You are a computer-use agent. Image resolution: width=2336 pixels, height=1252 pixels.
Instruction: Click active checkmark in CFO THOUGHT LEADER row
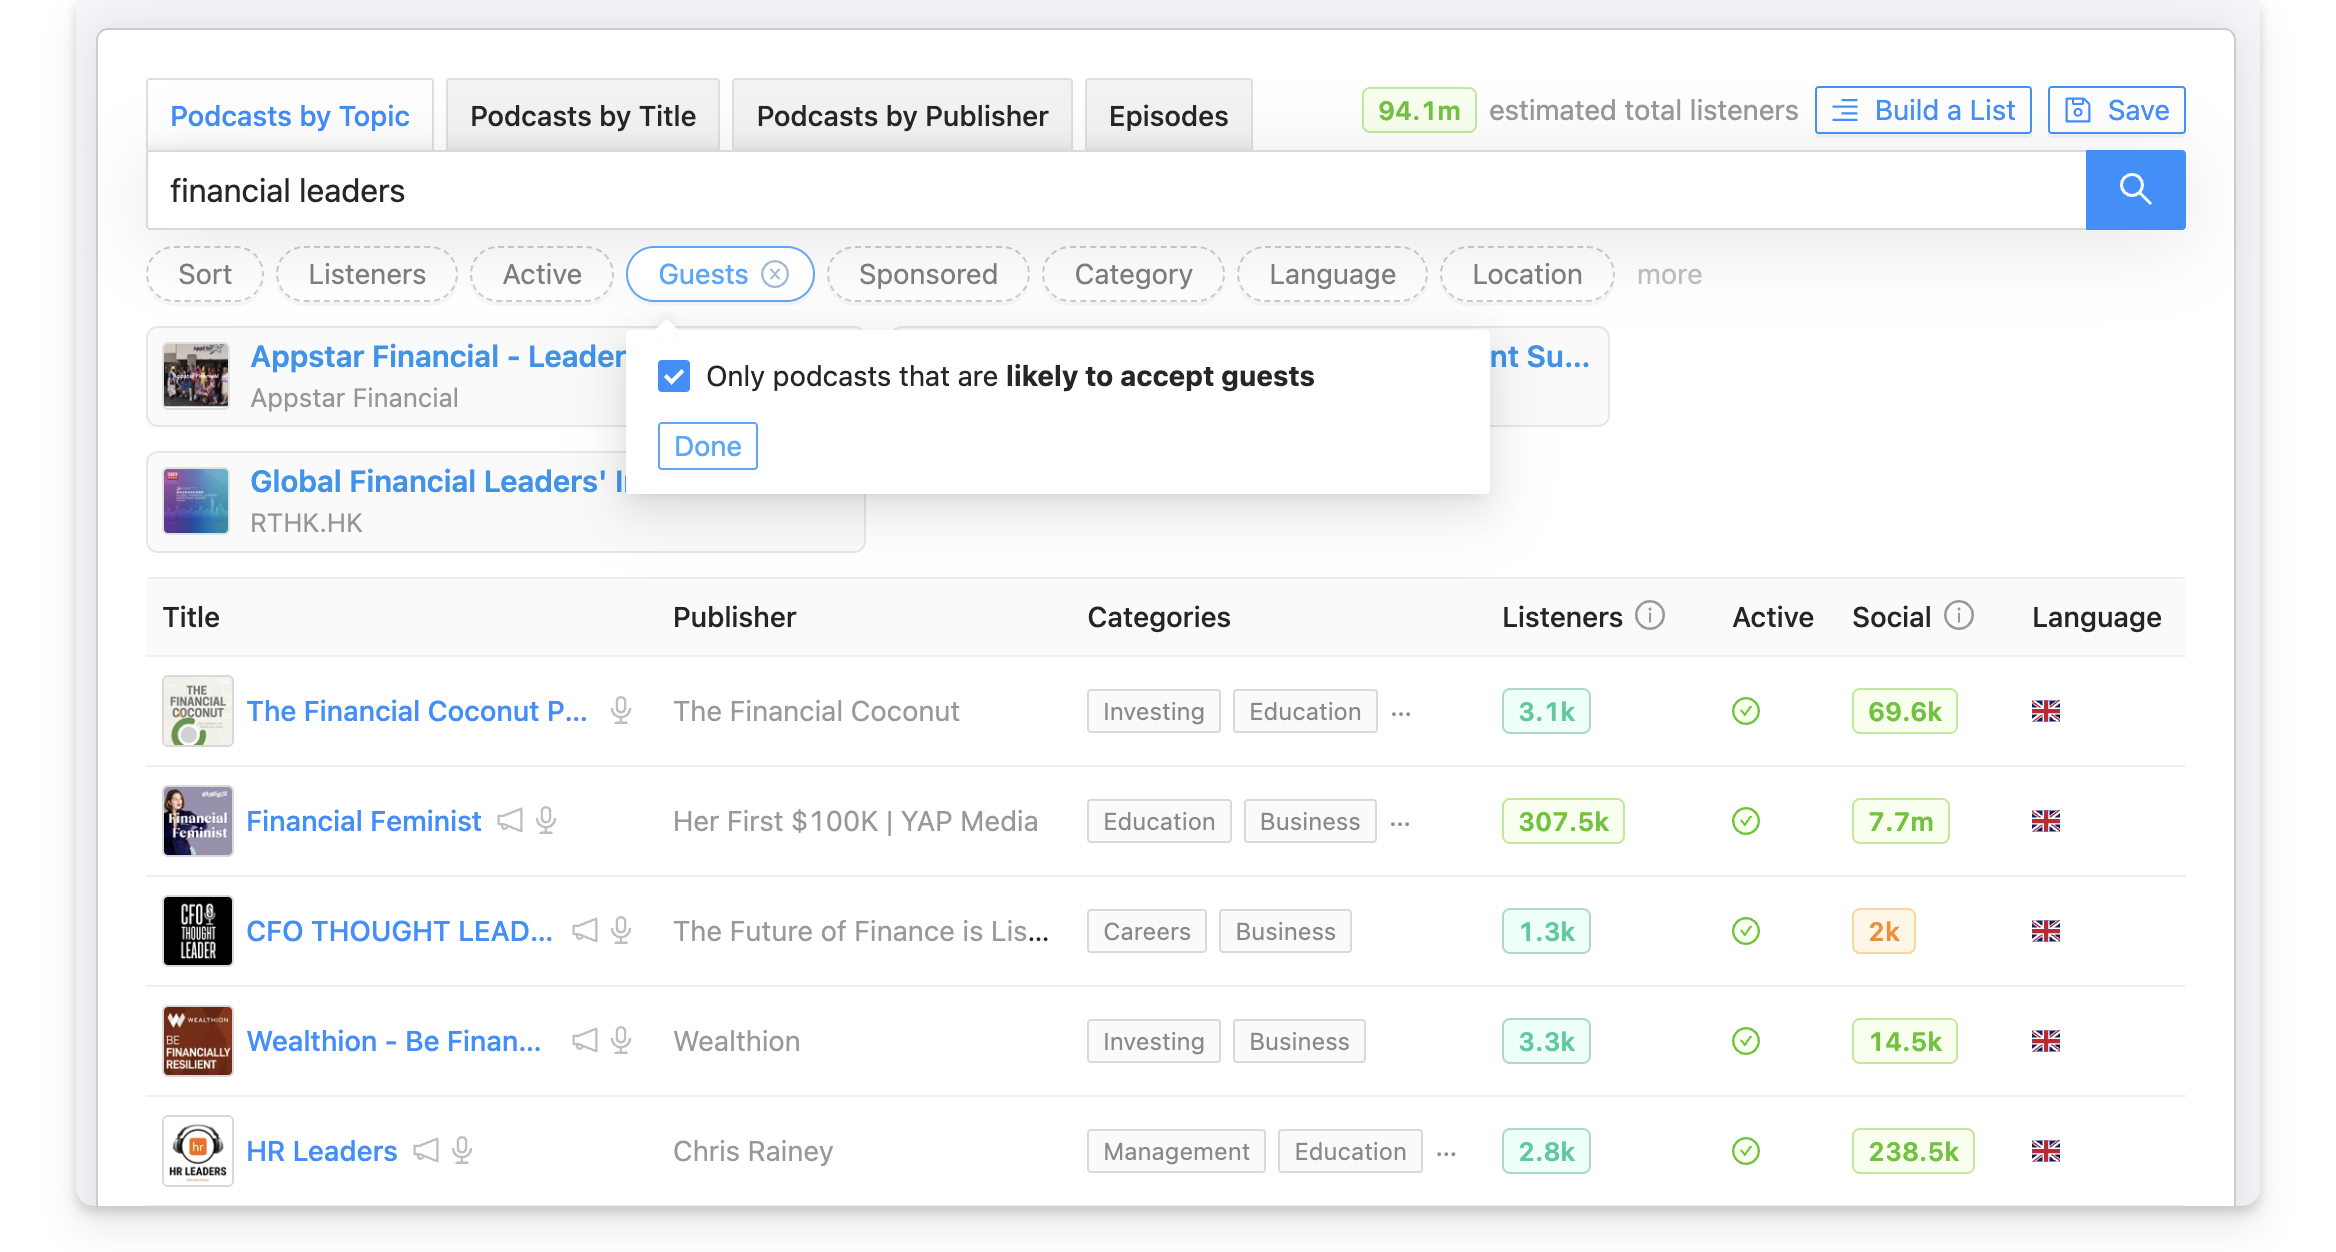point(1746,931)
